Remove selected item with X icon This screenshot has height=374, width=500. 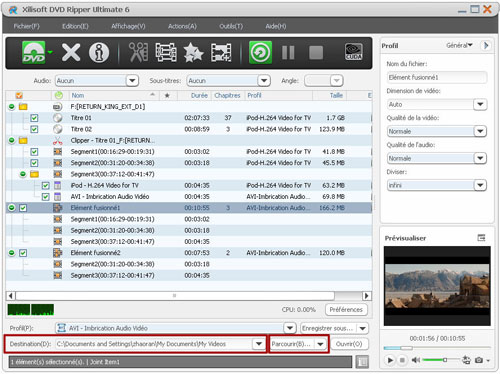click(71, 52)
